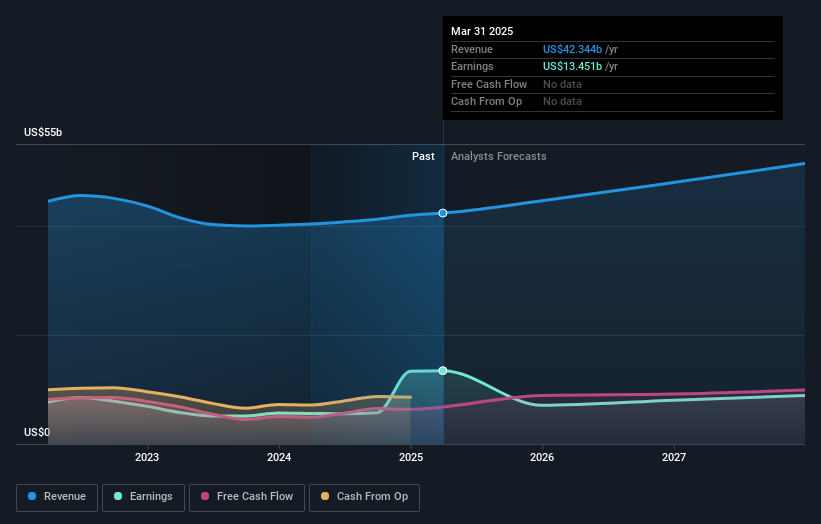This screenshot has height=524, width=821.
Task: Click No data beside Free Cash Flow
Action: click(x=562, y=84)
